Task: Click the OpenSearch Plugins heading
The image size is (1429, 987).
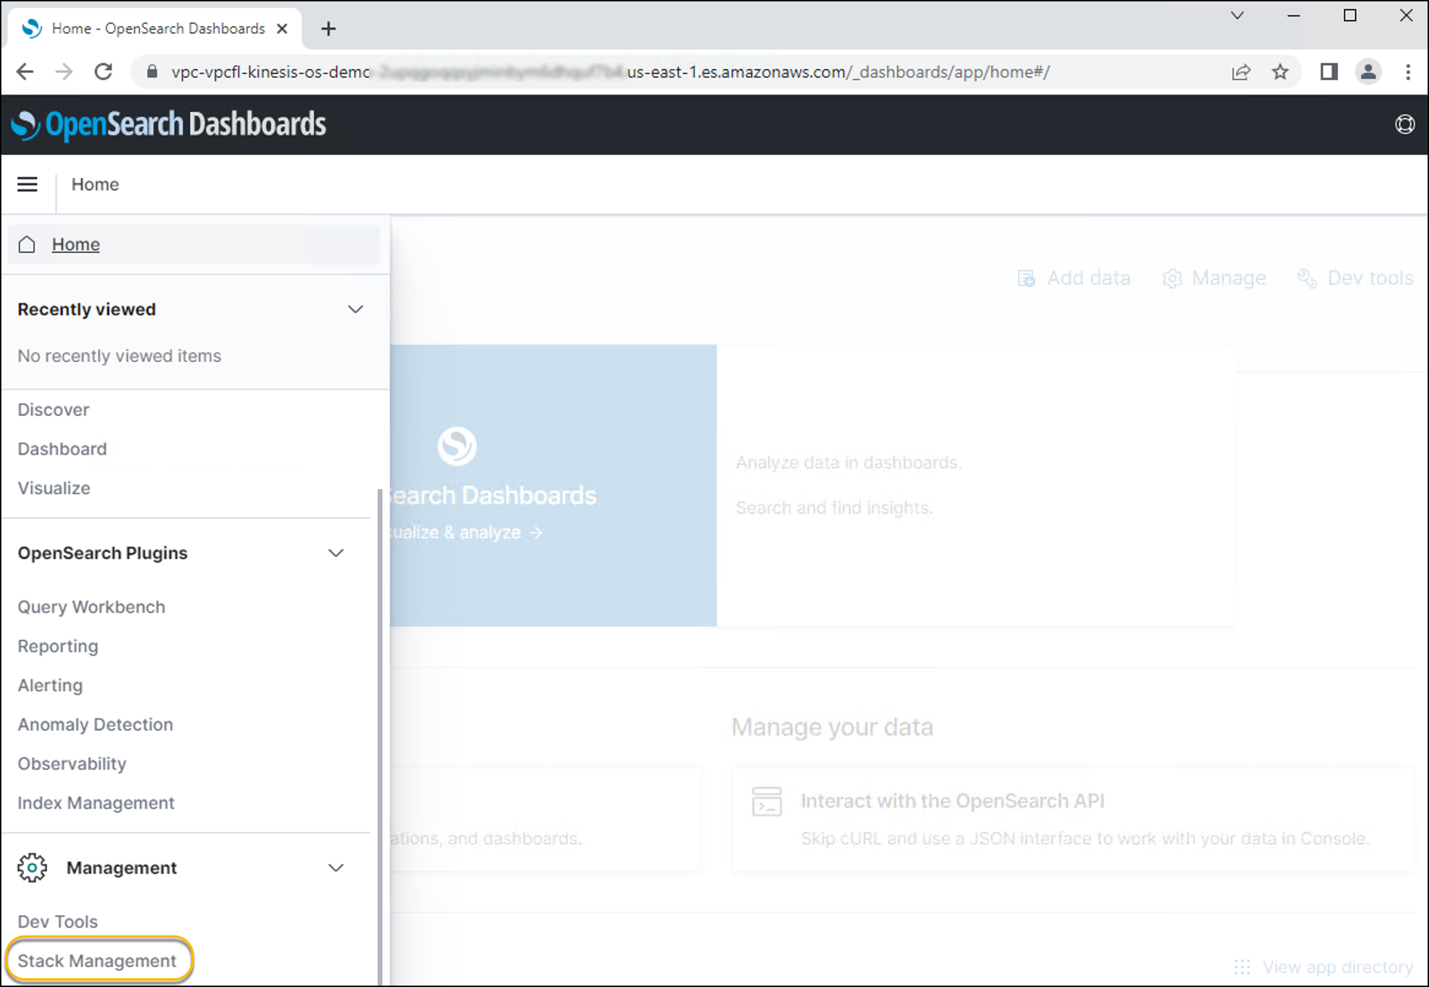Action: point(103,553)
